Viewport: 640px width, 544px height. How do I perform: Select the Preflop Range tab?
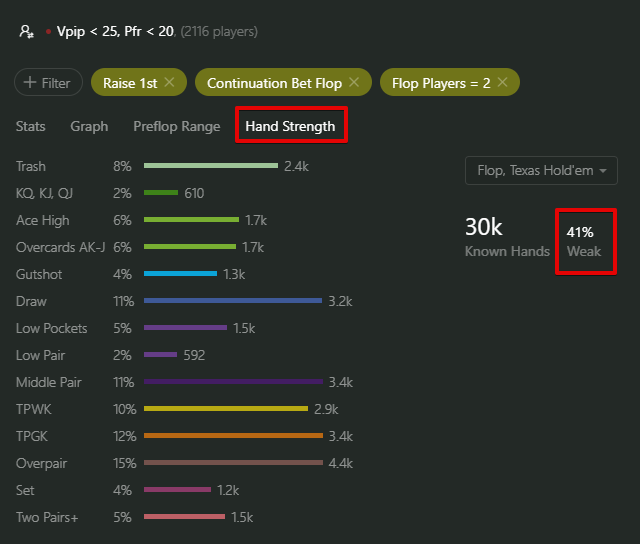point(176,127)
